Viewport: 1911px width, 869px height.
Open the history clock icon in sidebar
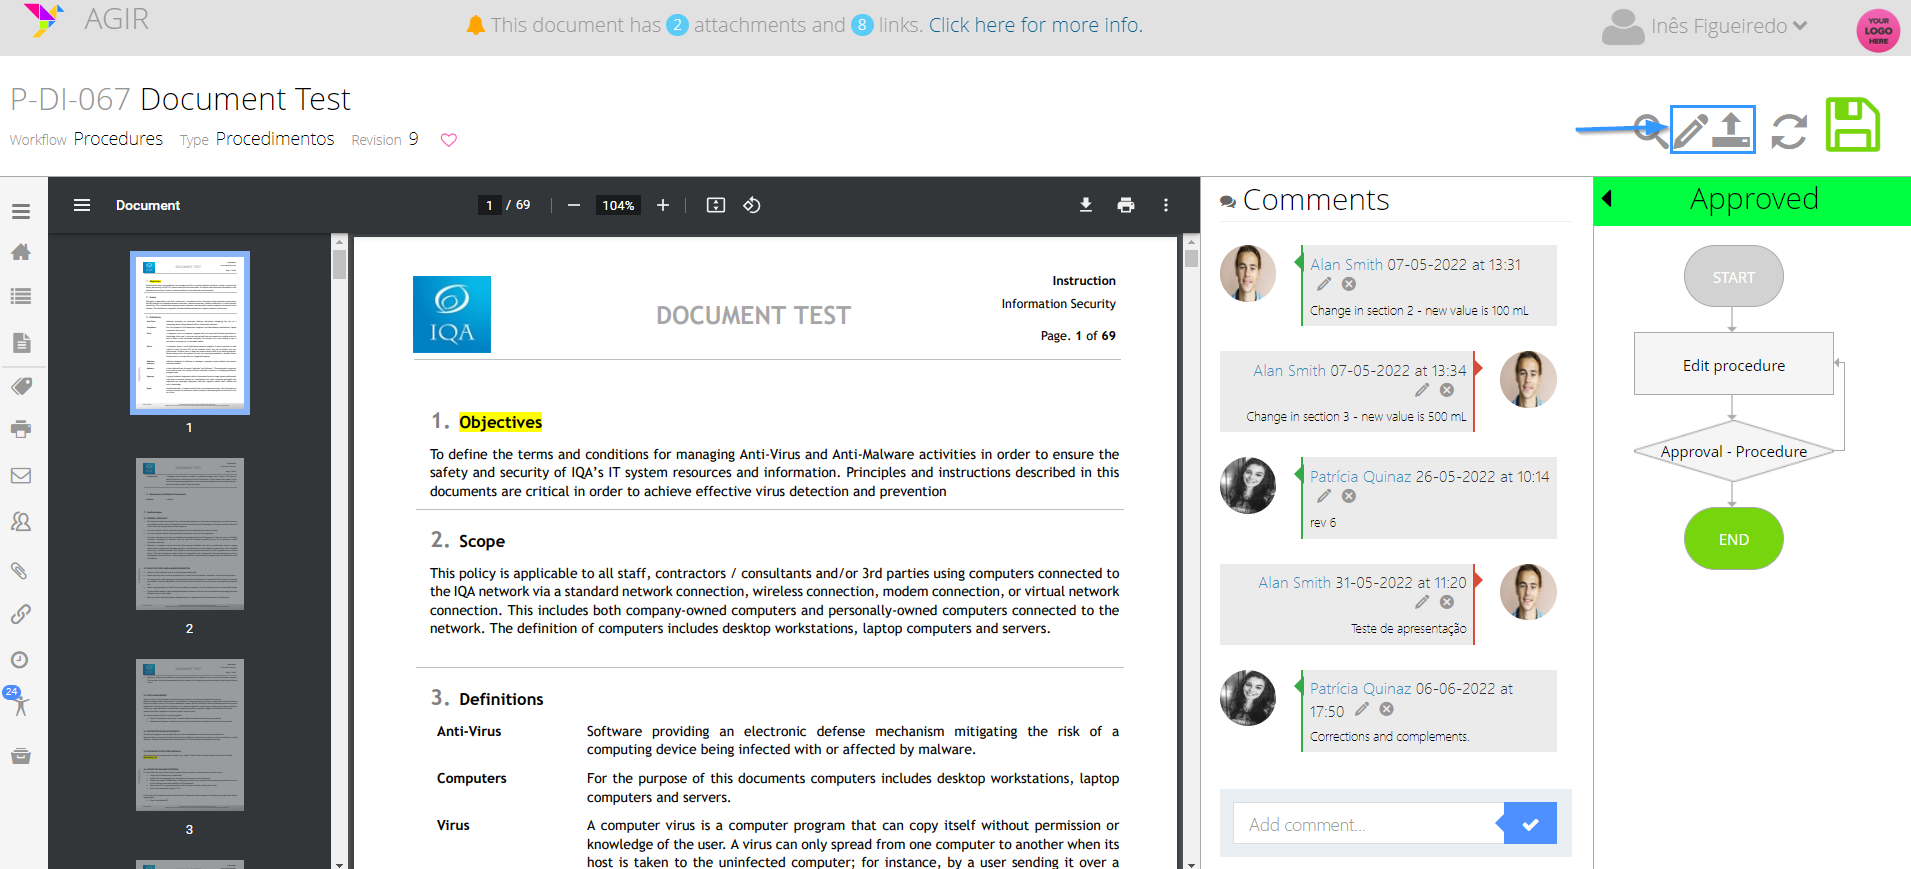point(20,660)
